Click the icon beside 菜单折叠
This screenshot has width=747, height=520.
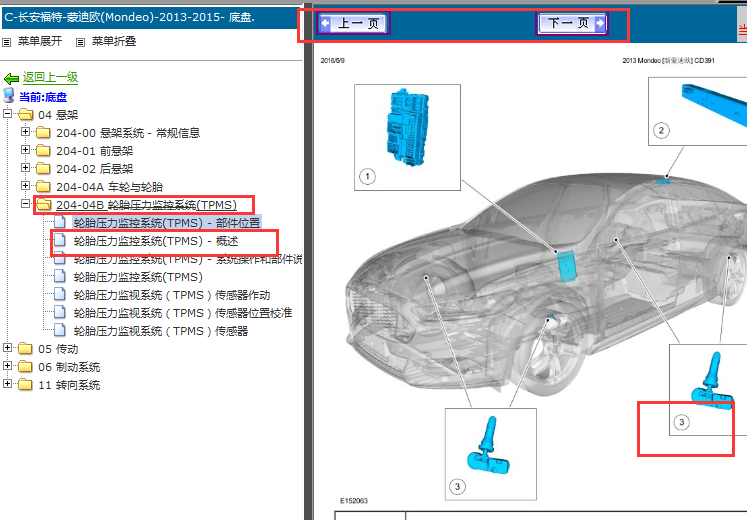(81, 42)
